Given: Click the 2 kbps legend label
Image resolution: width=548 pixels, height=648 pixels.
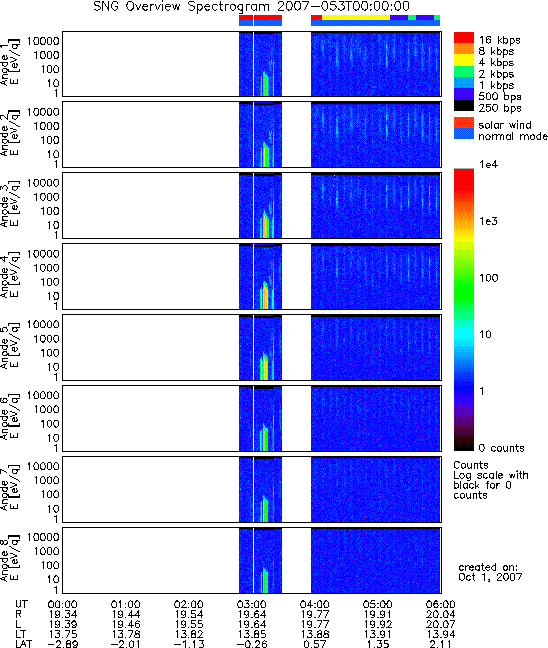Looking at the screenshot, I should [x=496, y=74].
